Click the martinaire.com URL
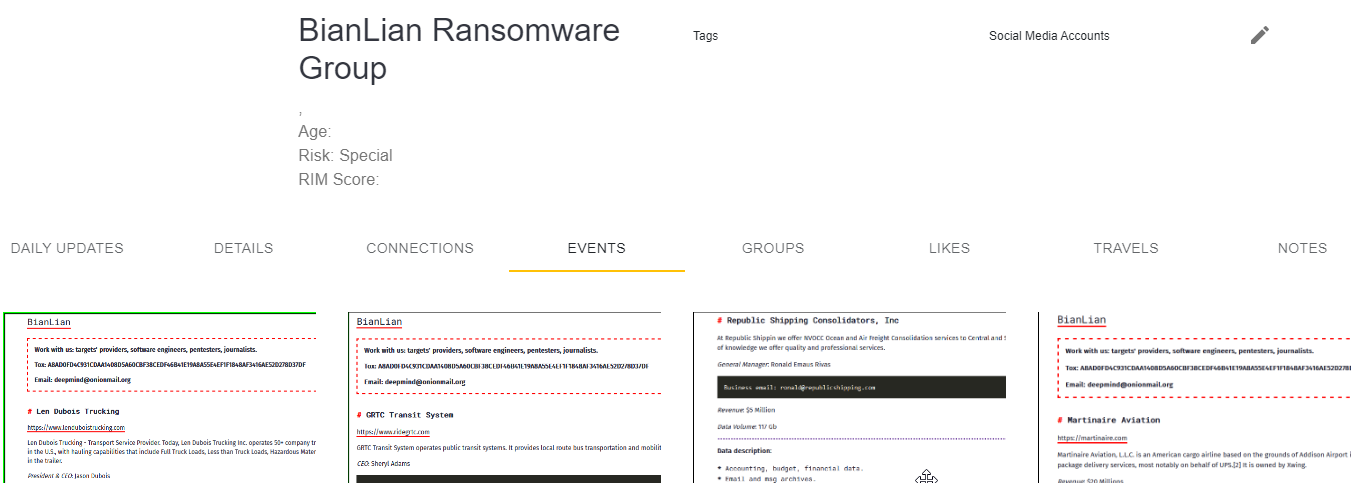The image size is (1353, 483). point(1092,438)
